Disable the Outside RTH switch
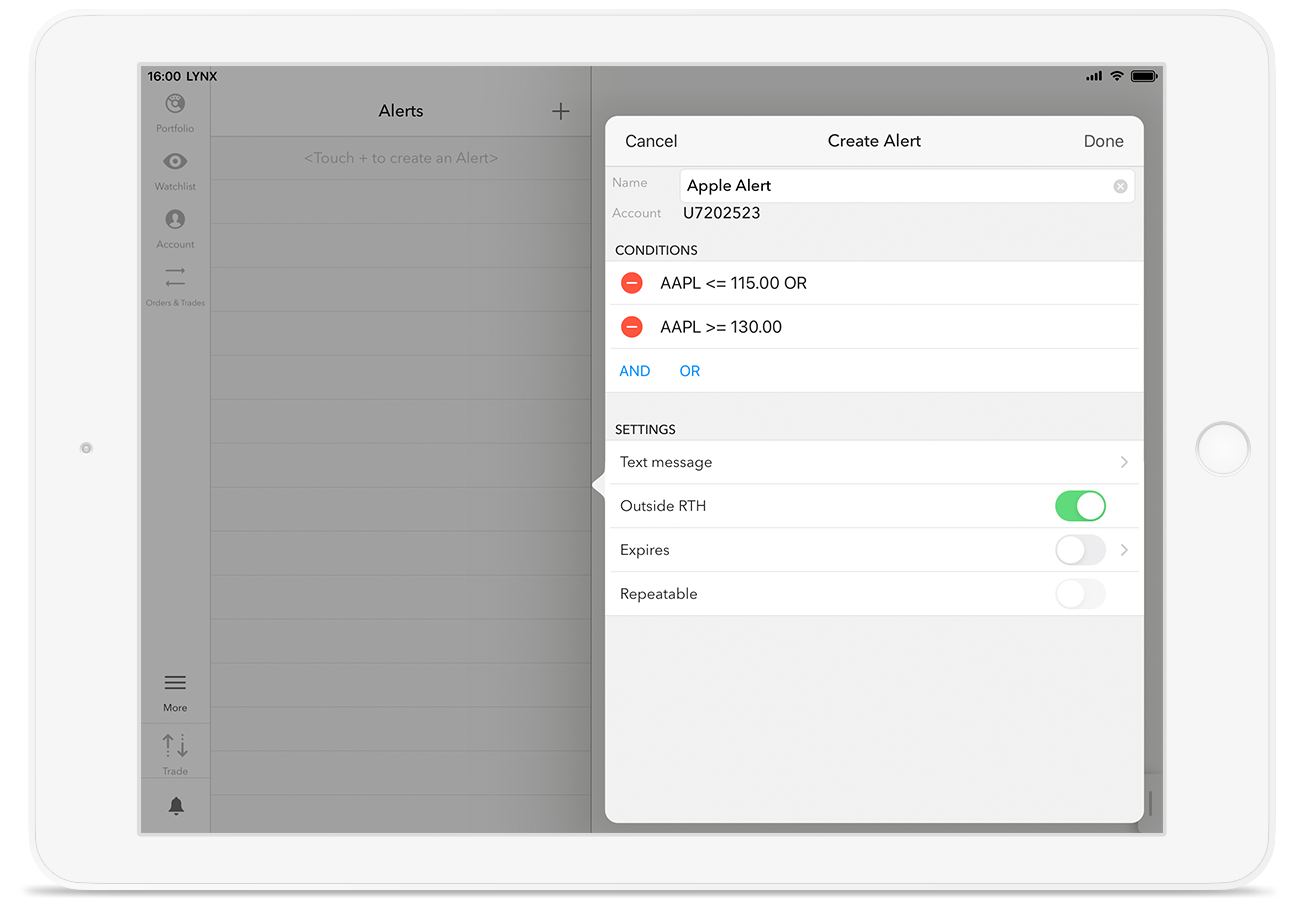 point(1080,506)
